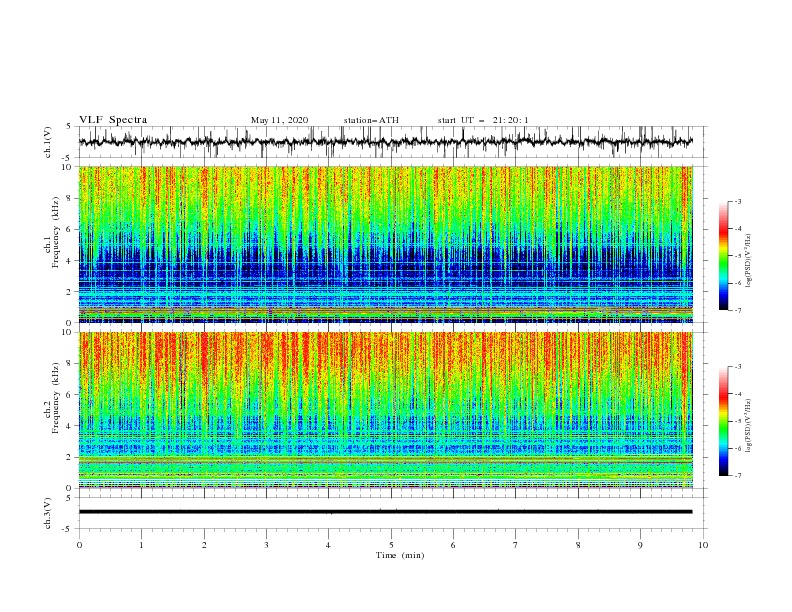
Task: Click the "2" tick on the time axis
Action: [x=204, y=545]
